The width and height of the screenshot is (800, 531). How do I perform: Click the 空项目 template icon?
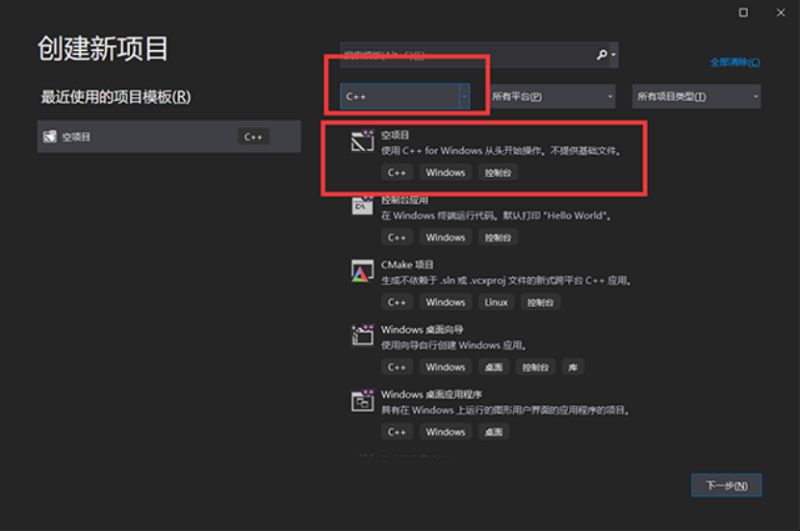point(361,141)
